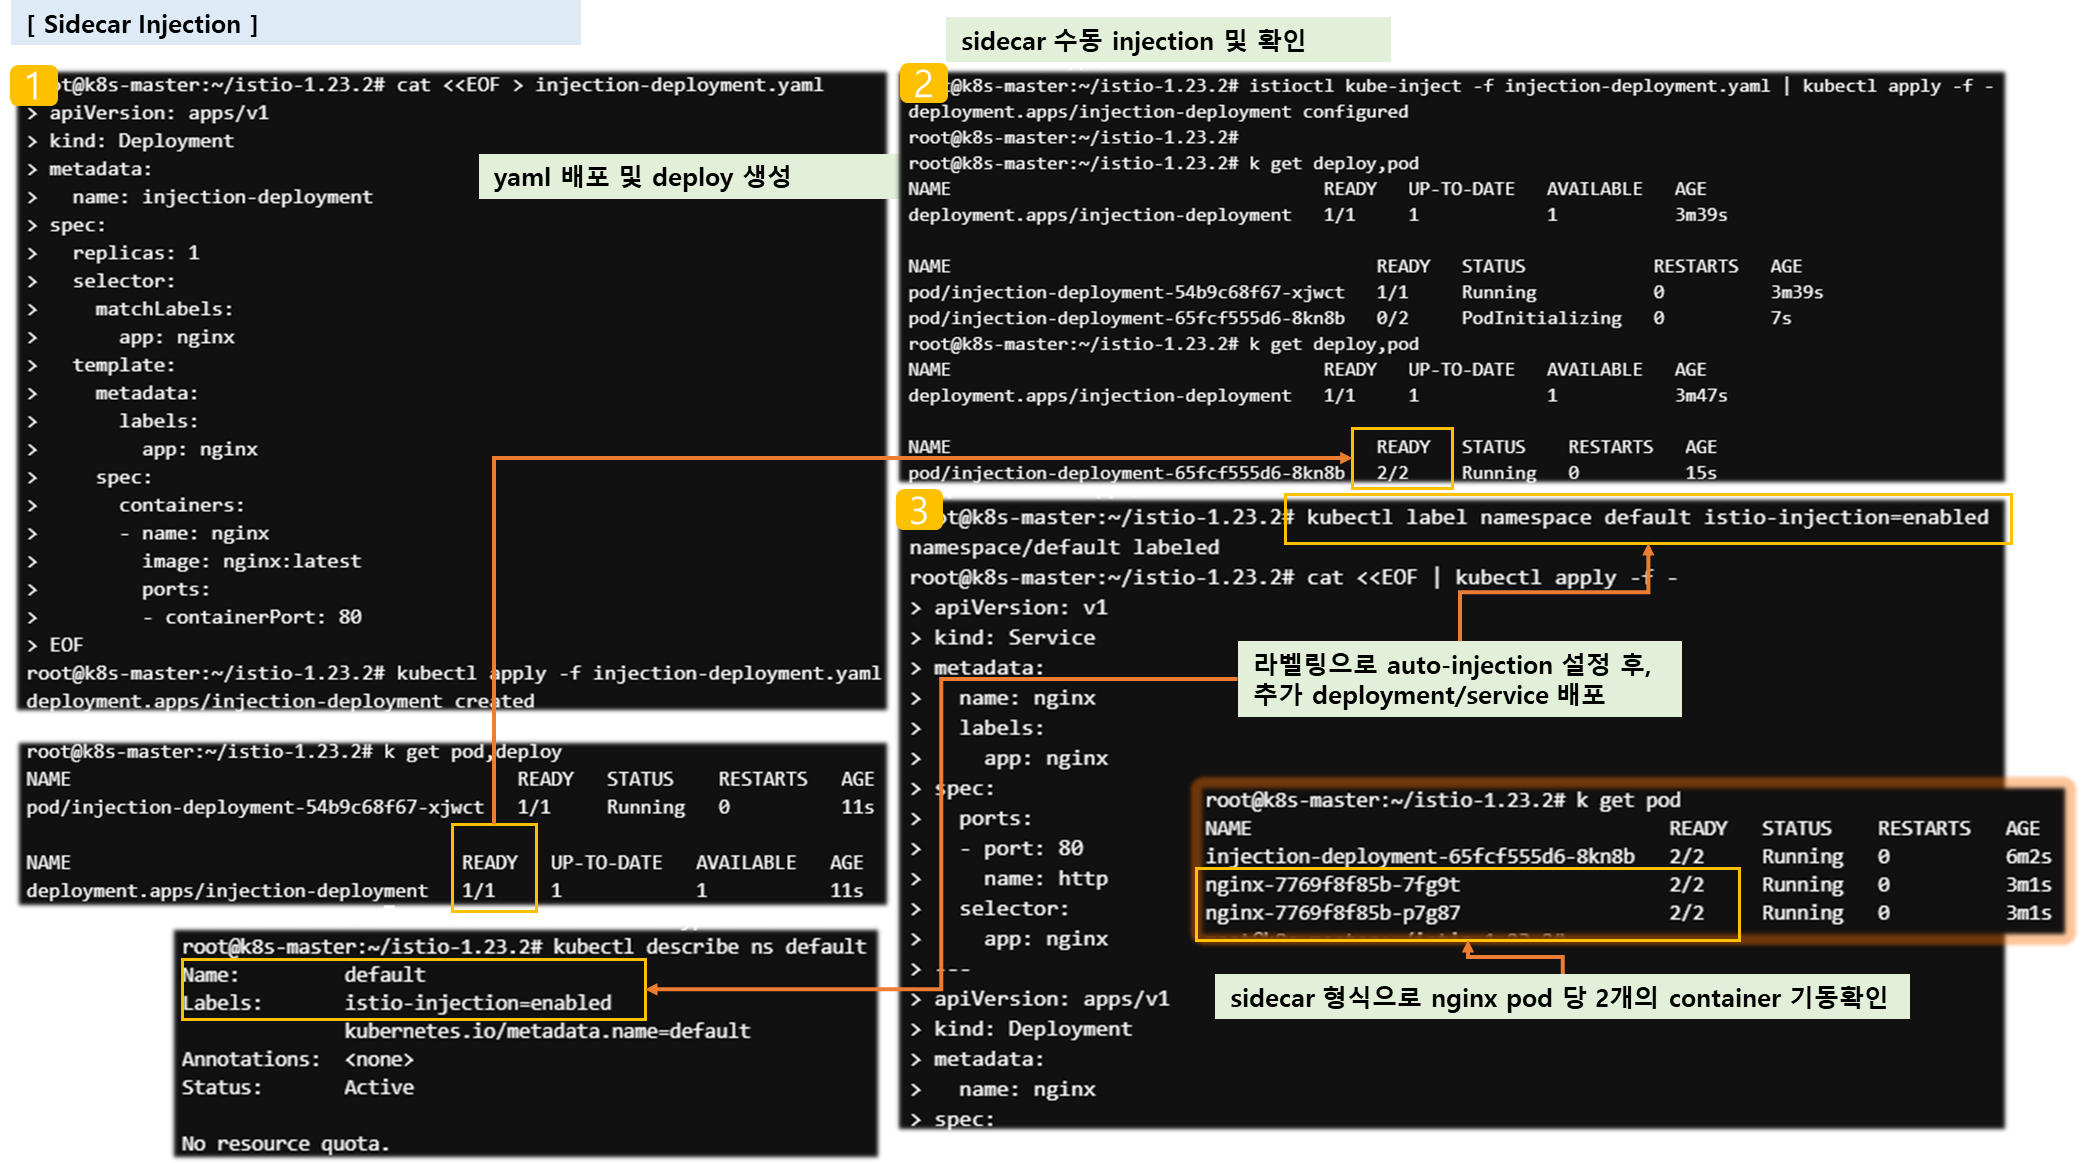Viewport: 2082px width, 1163px height.
Task: Click the nginx pod 2 container confirmation note
Action: 1560,997
